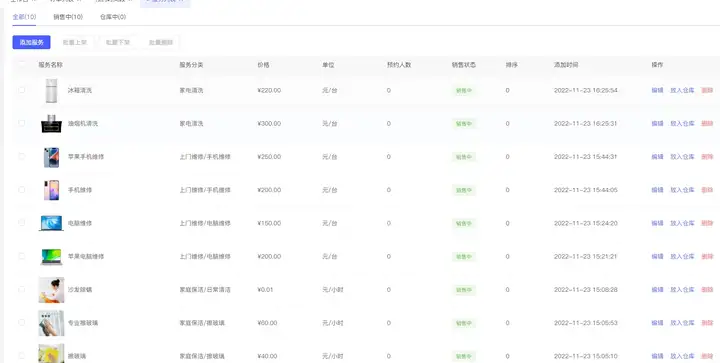The image size is (720, 363).
Task: Click the laptop image for 电脑维修
Action: tap(51, 223)
